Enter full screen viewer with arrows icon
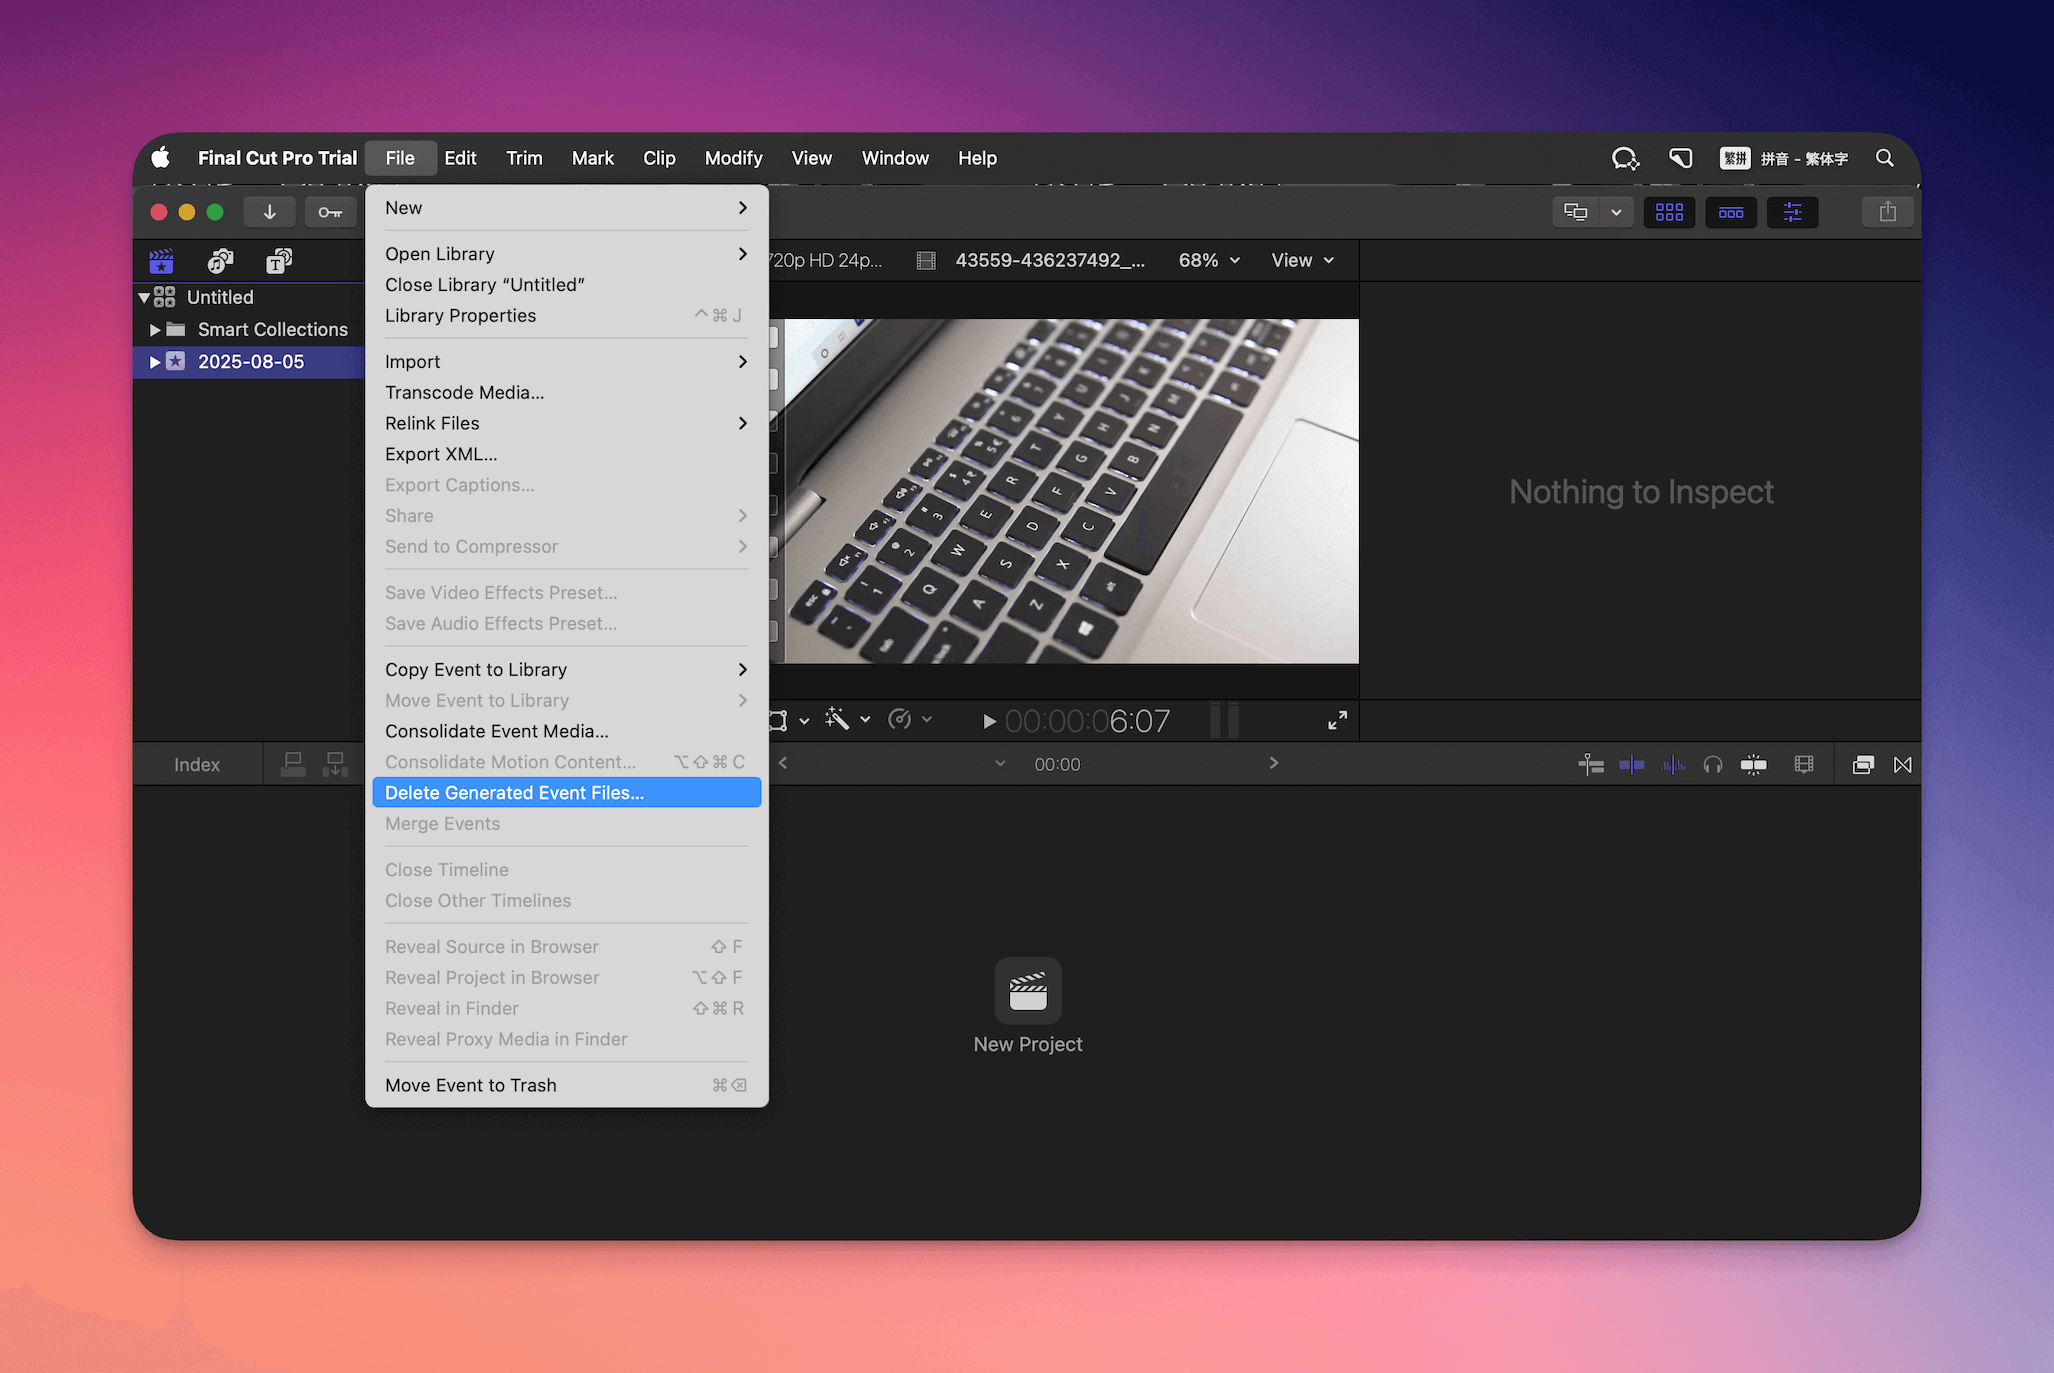The height and width of the screenshot is (1373, 2054). [x=1337, y=720]
